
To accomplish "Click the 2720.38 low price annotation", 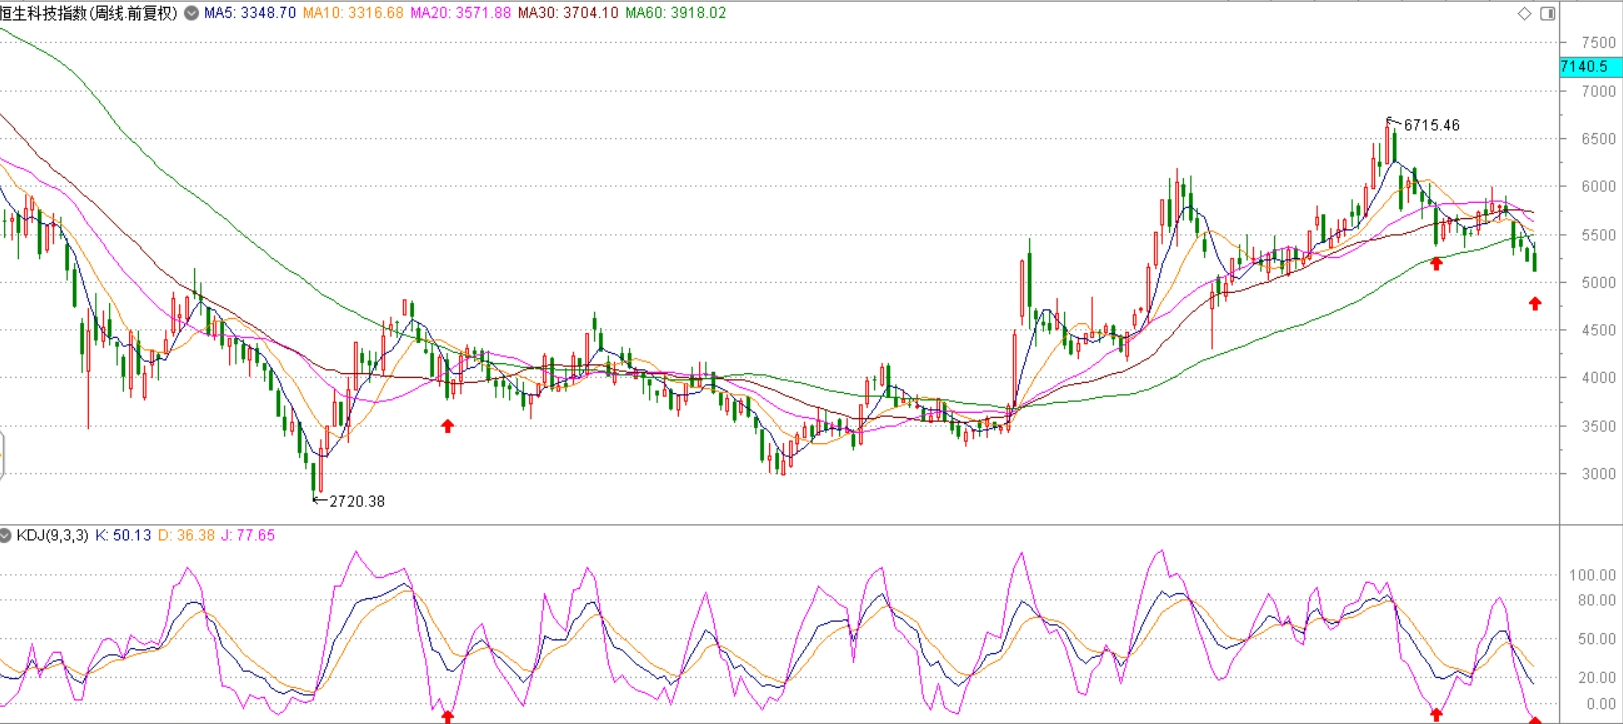I will pyautogui.click(x=356, y=501).
